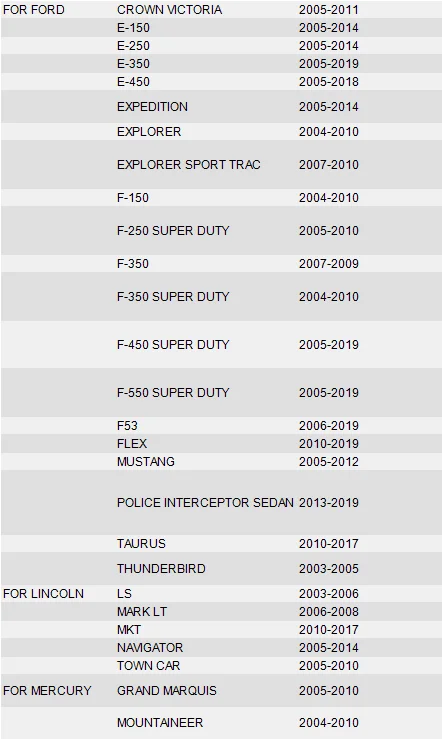Select the EXPEDITION model name

pos(152,107)
